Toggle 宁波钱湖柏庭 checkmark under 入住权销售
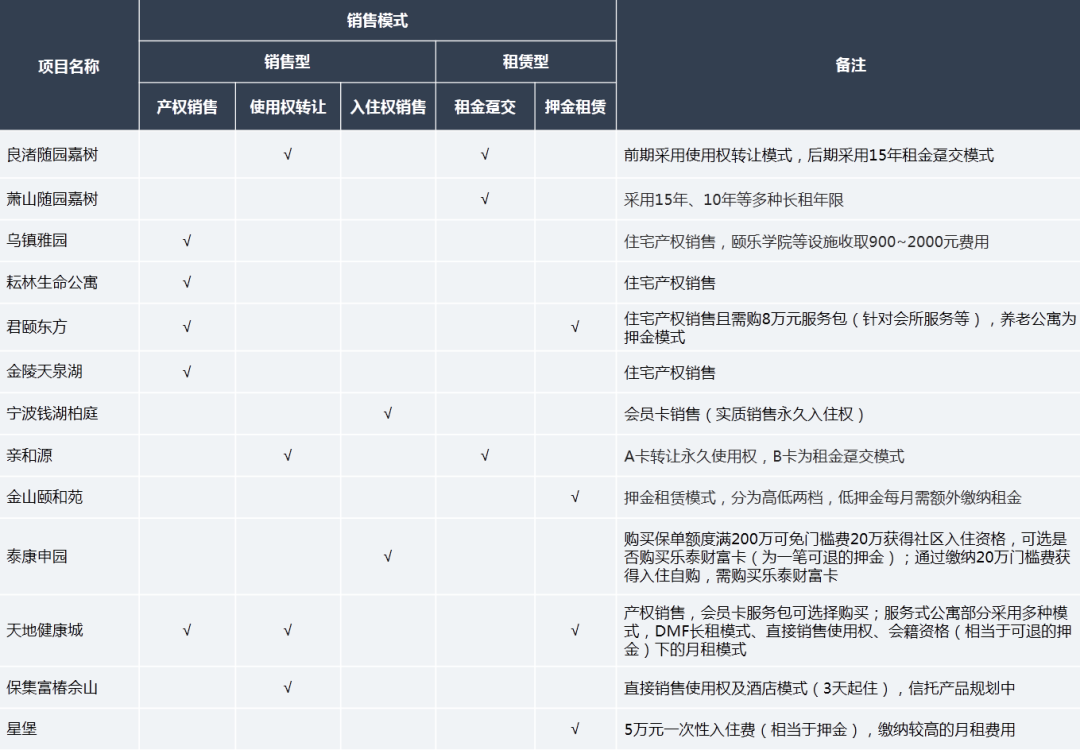Image resolution: width=1080 pixels, height=750 pixels. pyautogui.click(x=387, y=414)
